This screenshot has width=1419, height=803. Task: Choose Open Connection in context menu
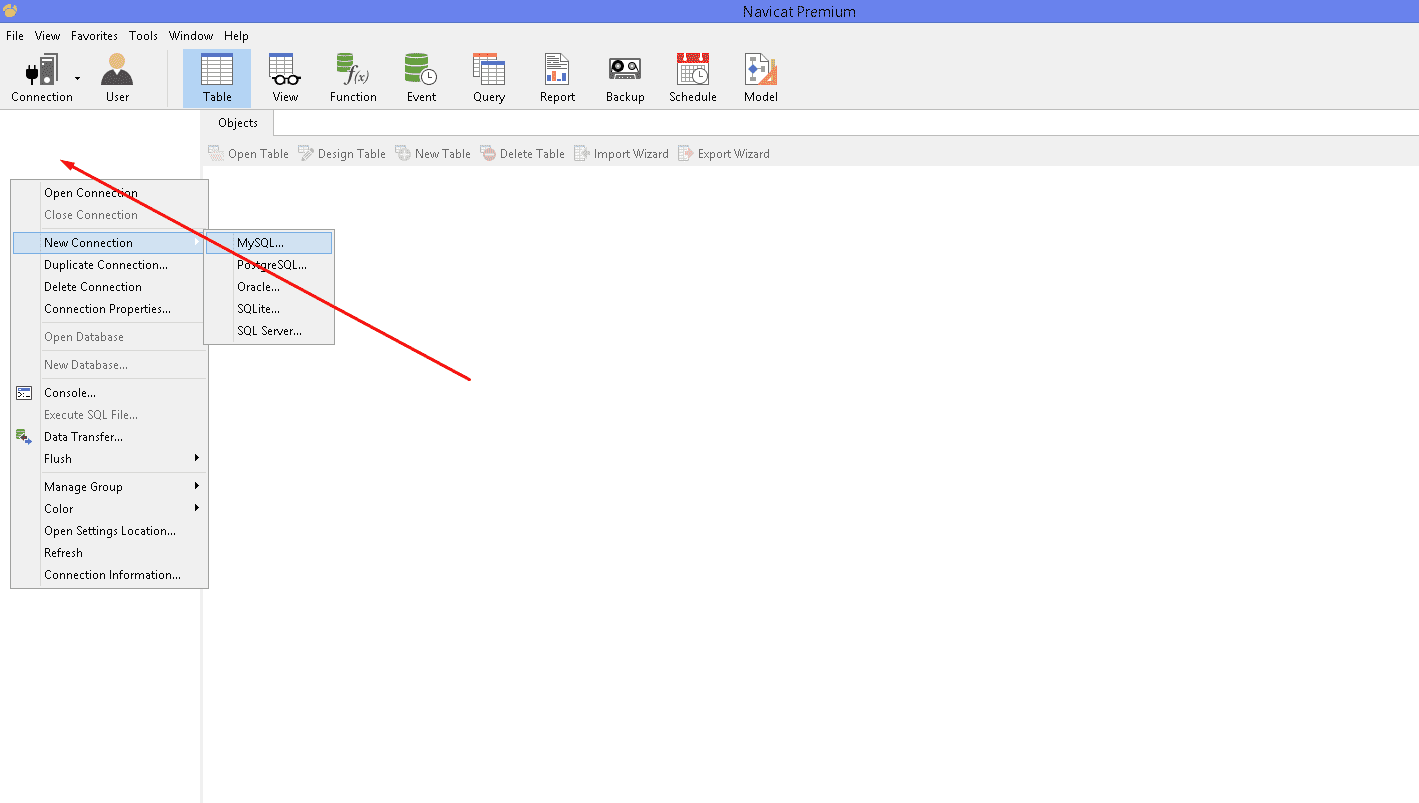109,193
